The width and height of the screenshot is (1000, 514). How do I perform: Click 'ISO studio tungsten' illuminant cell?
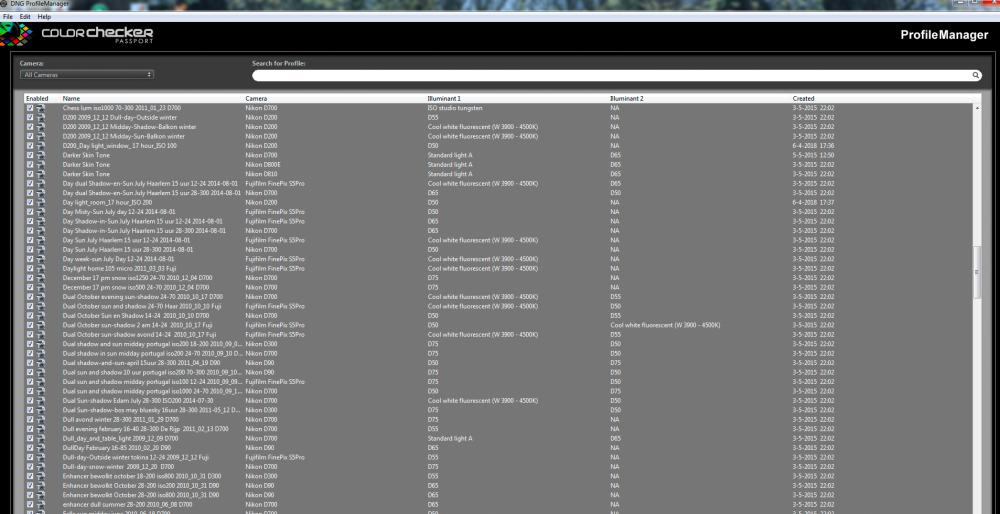[455, 108]
